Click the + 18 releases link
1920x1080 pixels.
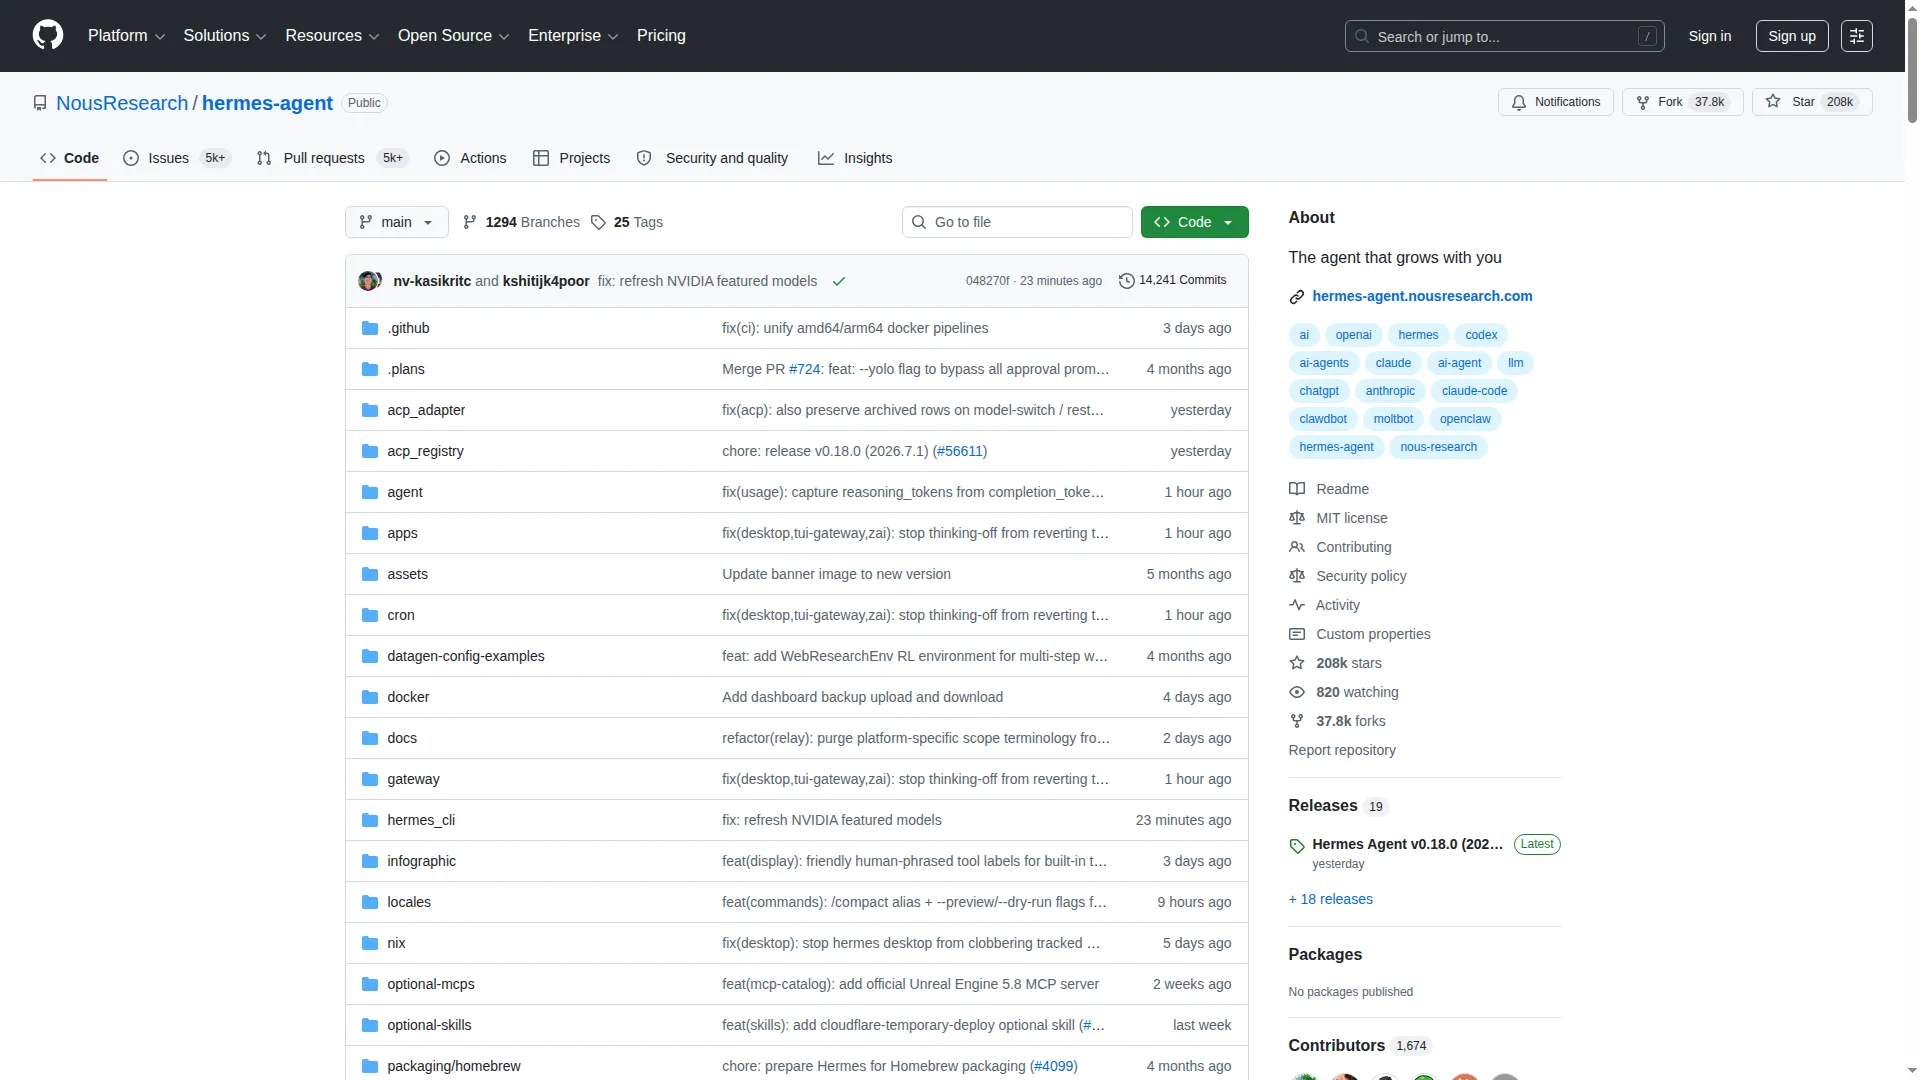pos(1330,900)
